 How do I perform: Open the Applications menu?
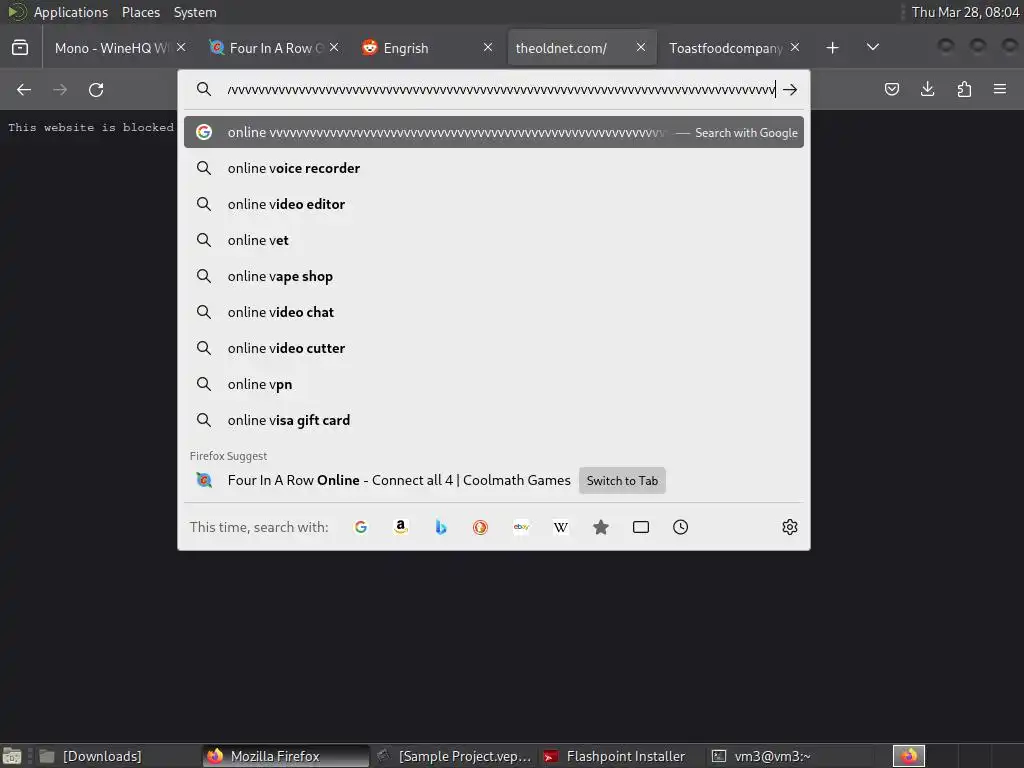(x=71, y=12)
